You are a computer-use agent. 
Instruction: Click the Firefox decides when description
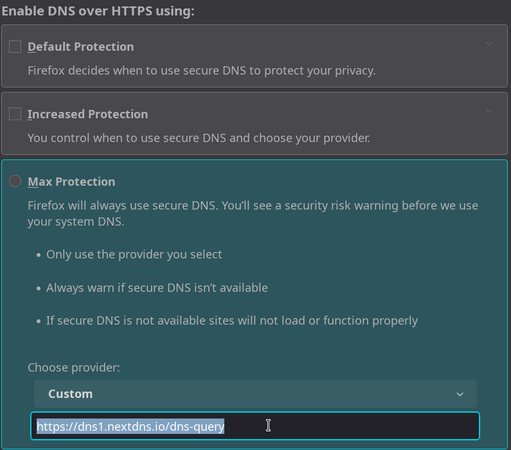point(201,71)
